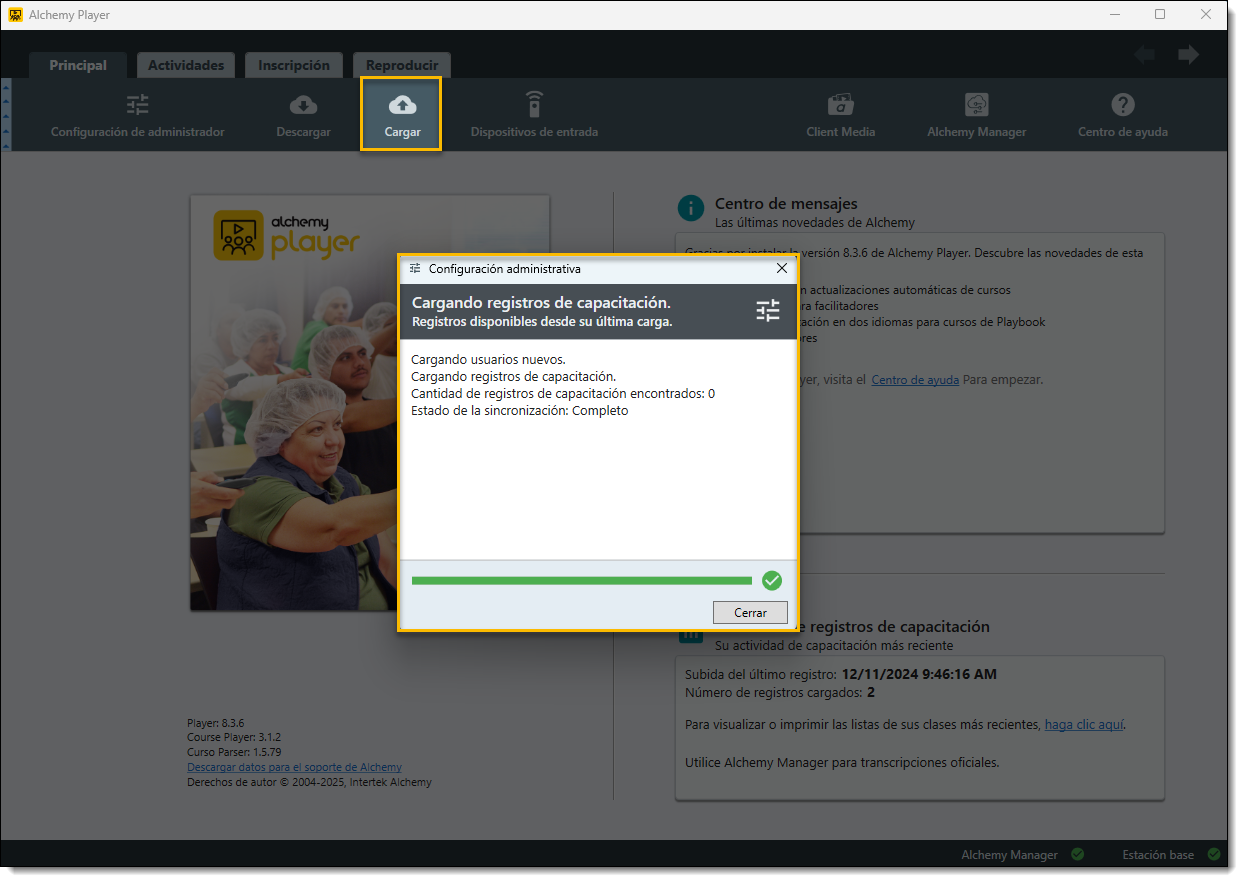Open the Descargar download cloud icon
The height and width of the screenshot is (882, 1243).
click(x=303, y=105)
